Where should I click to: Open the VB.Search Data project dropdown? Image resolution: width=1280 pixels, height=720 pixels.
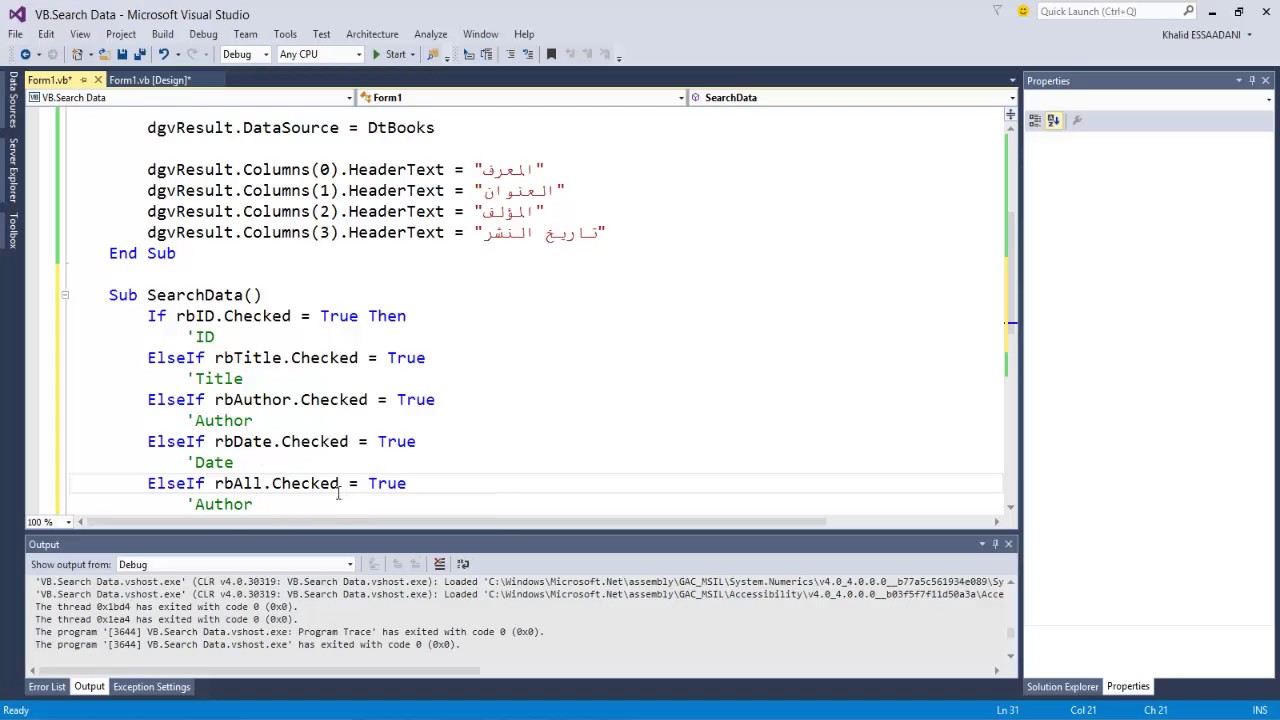tap(190, 97)
